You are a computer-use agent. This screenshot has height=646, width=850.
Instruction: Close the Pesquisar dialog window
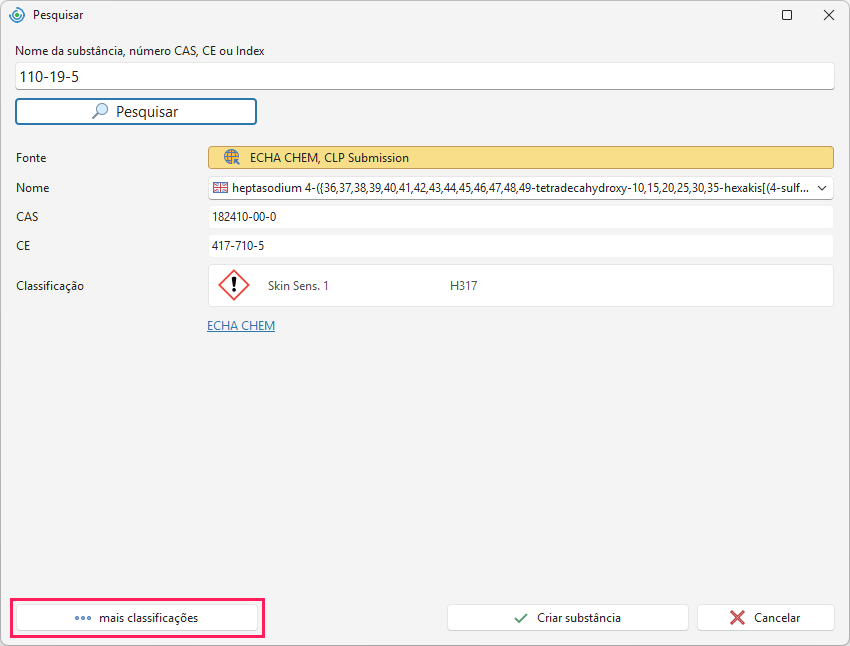point(829,15)
